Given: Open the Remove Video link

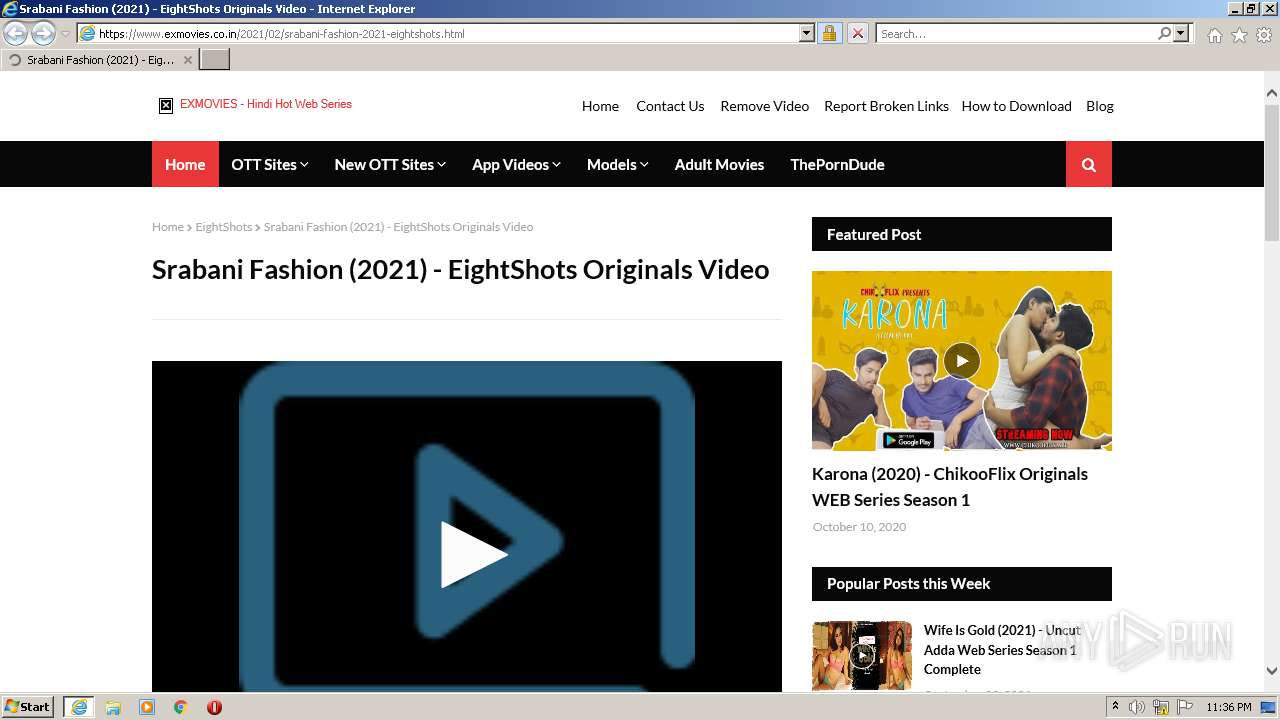Looking at the screenshot, I should (x=764, y=106).
